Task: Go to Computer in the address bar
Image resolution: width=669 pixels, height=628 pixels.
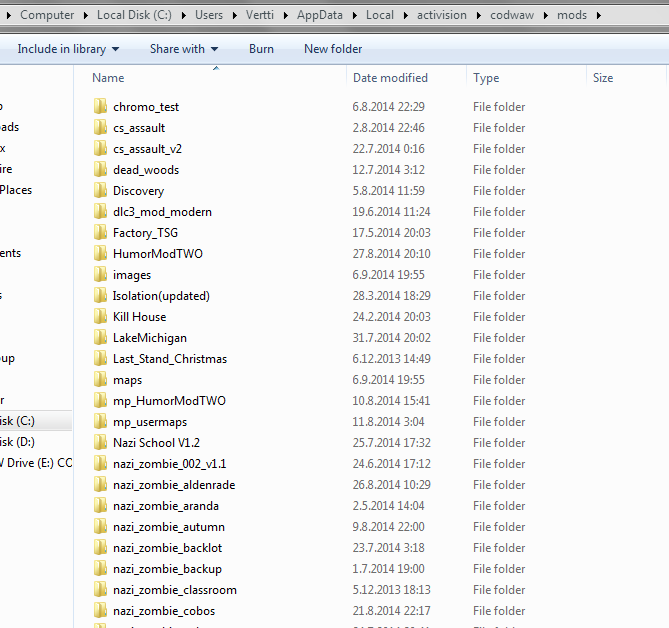Action: pos(47,15)
